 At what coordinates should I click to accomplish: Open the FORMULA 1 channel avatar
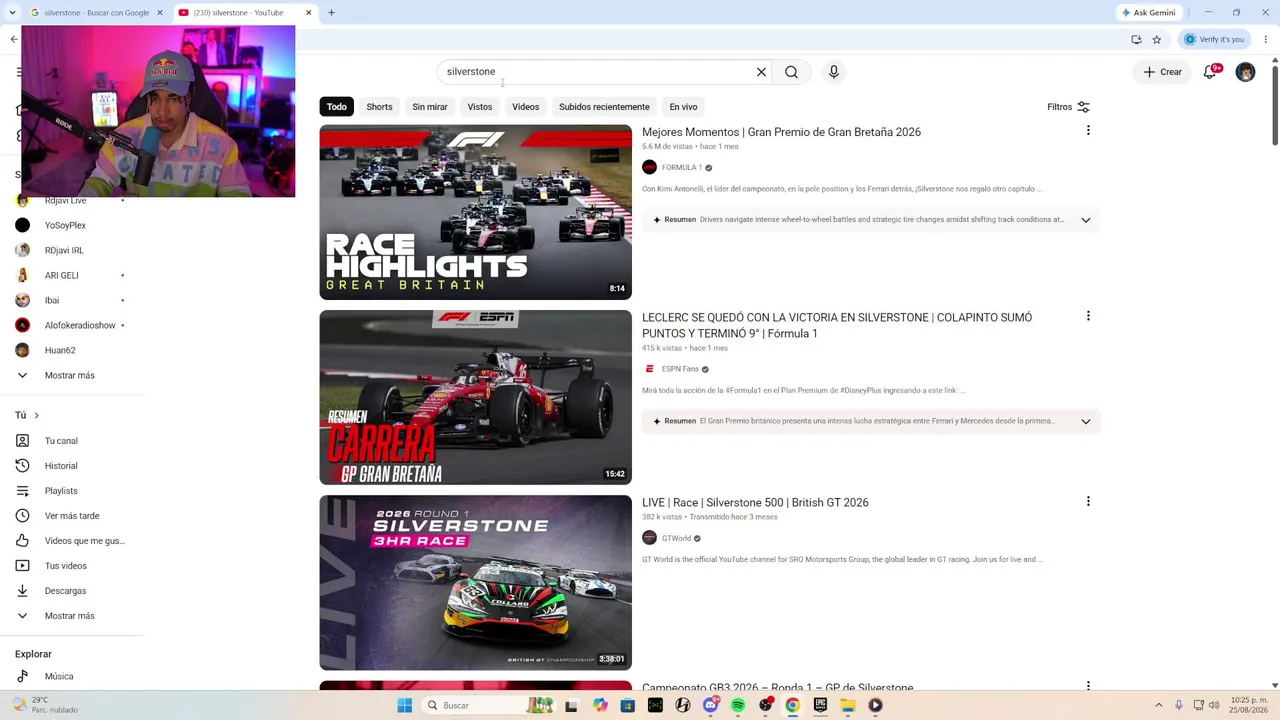[649, 167]
